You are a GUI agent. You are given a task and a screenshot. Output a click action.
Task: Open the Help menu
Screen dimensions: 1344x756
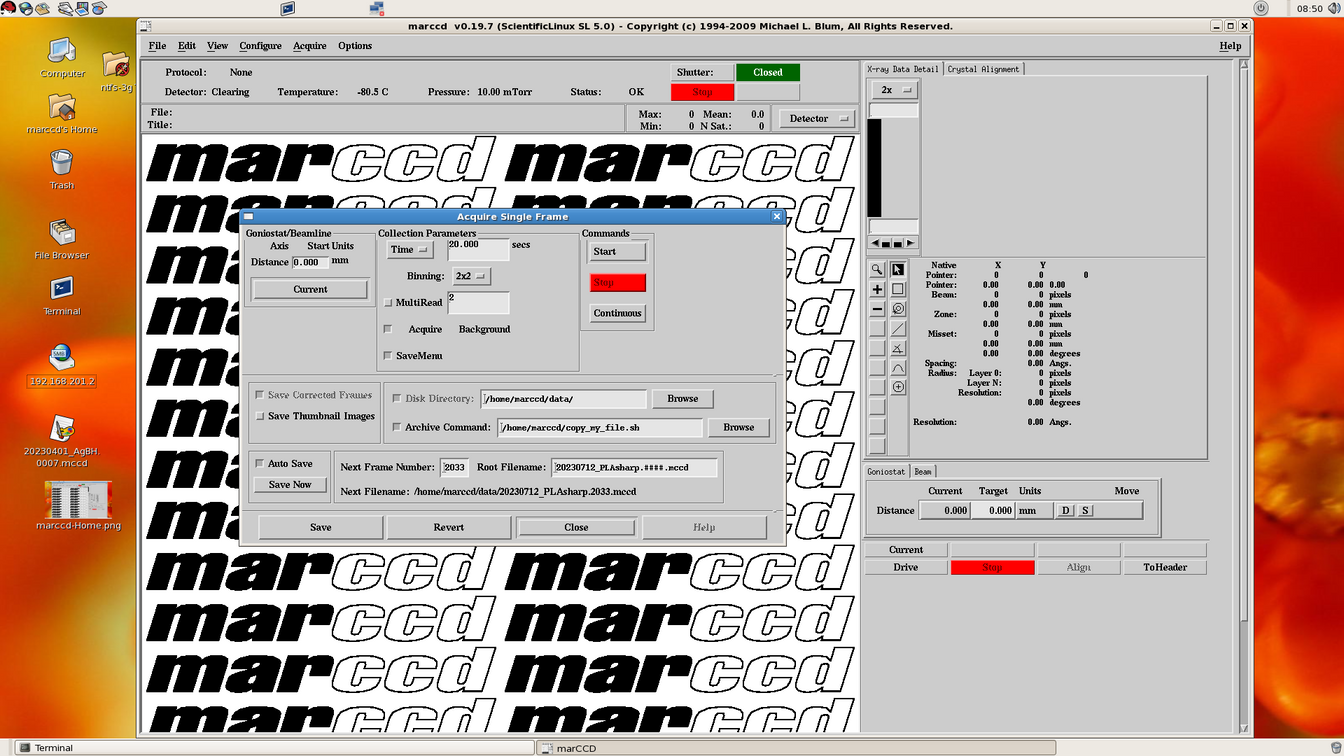click(1230, 46)
